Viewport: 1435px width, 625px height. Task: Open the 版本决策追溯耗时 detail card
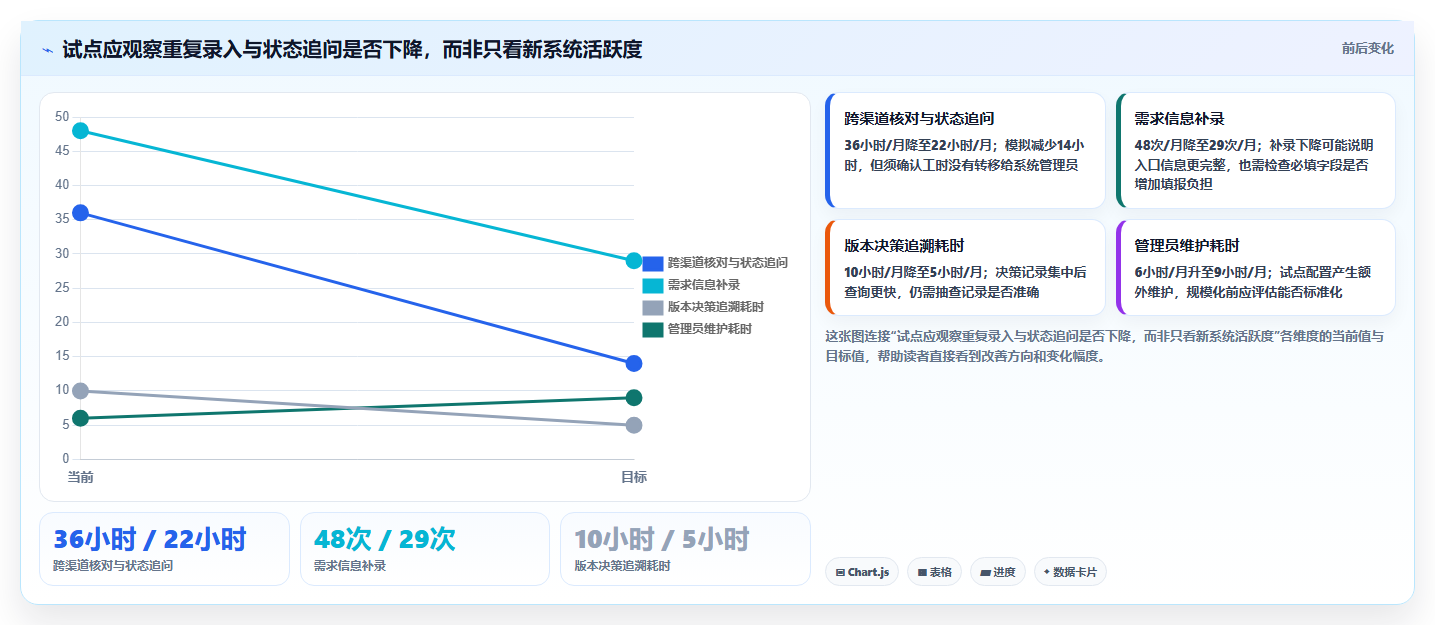[x=965, y=268]
